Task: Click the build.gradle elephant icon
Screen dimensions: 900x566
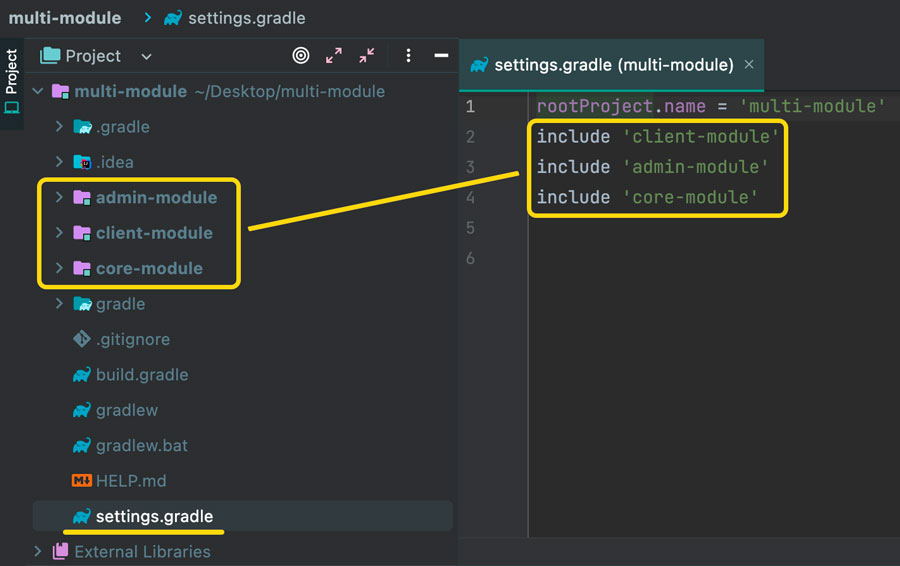Action: pos(82,375)
